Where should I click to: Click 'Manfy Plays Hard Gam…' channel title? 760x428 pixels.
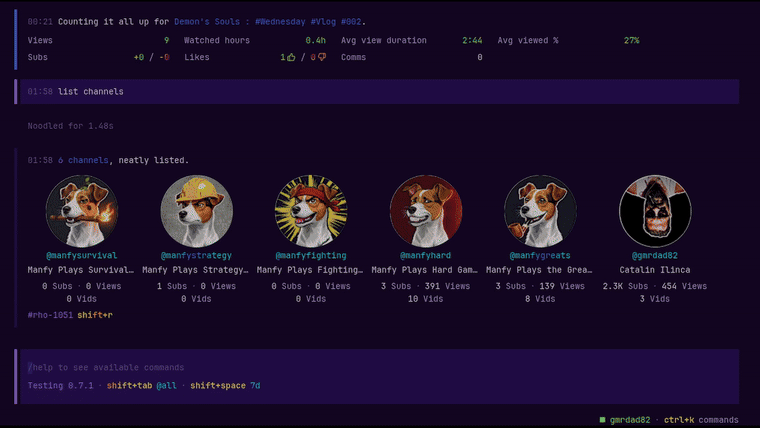(425, 270)
